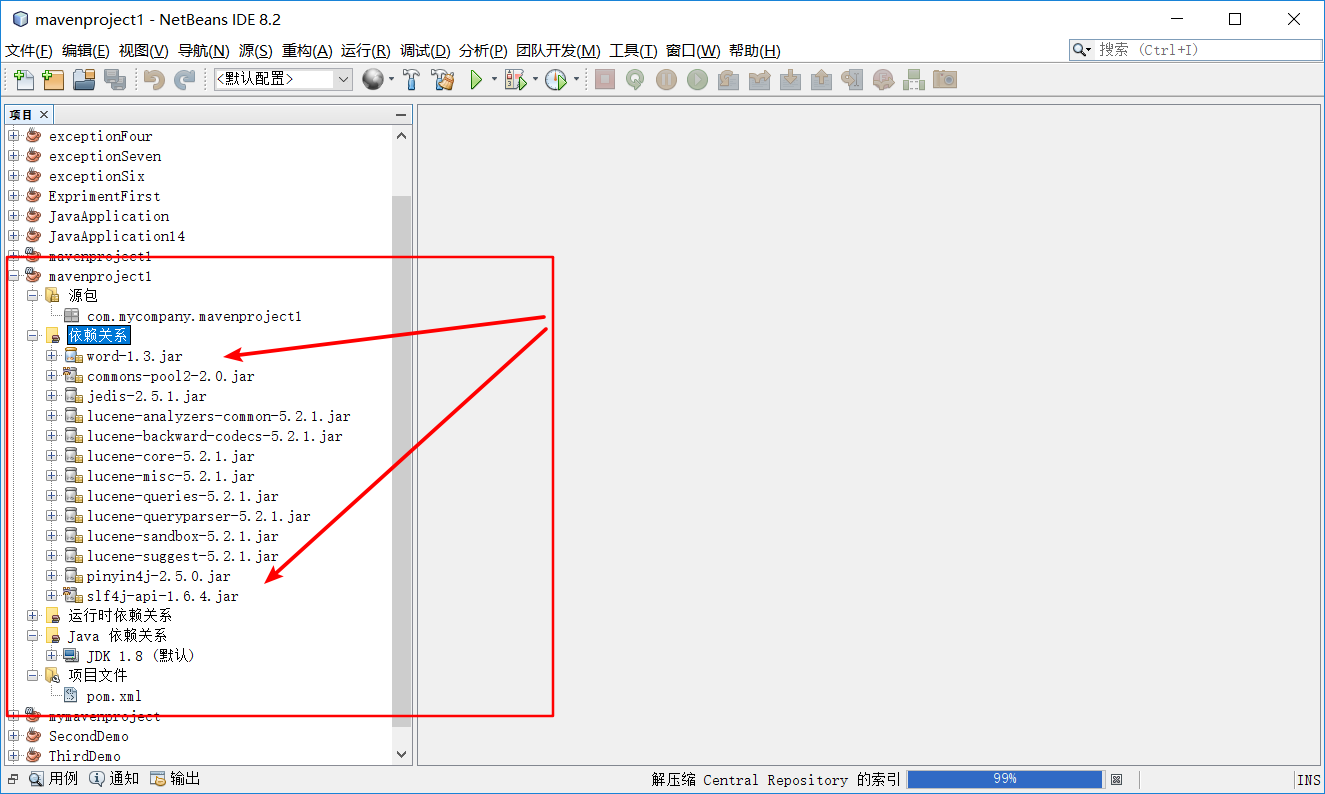Open the 文件(F) menu
This screenshot has width=1325, height=794.
coord(29,51)
